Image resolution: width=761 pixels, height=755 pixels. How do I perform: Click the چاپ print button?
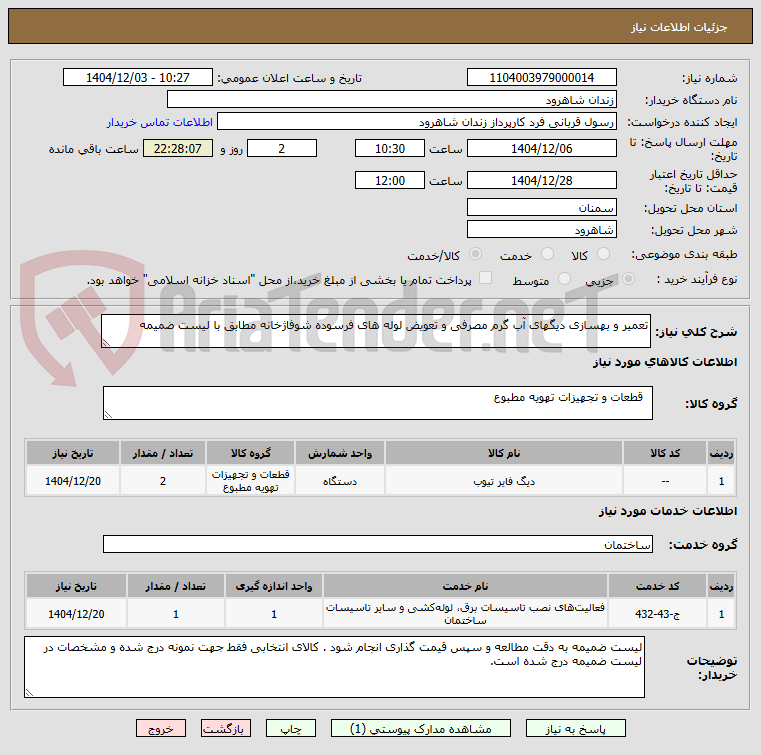click(291, 728)
